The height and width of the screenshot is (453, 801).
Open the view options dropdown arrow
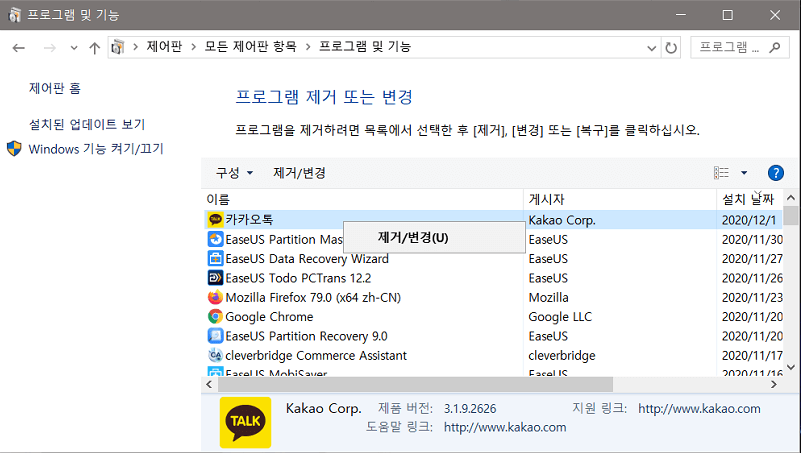(x=744, y=173)
